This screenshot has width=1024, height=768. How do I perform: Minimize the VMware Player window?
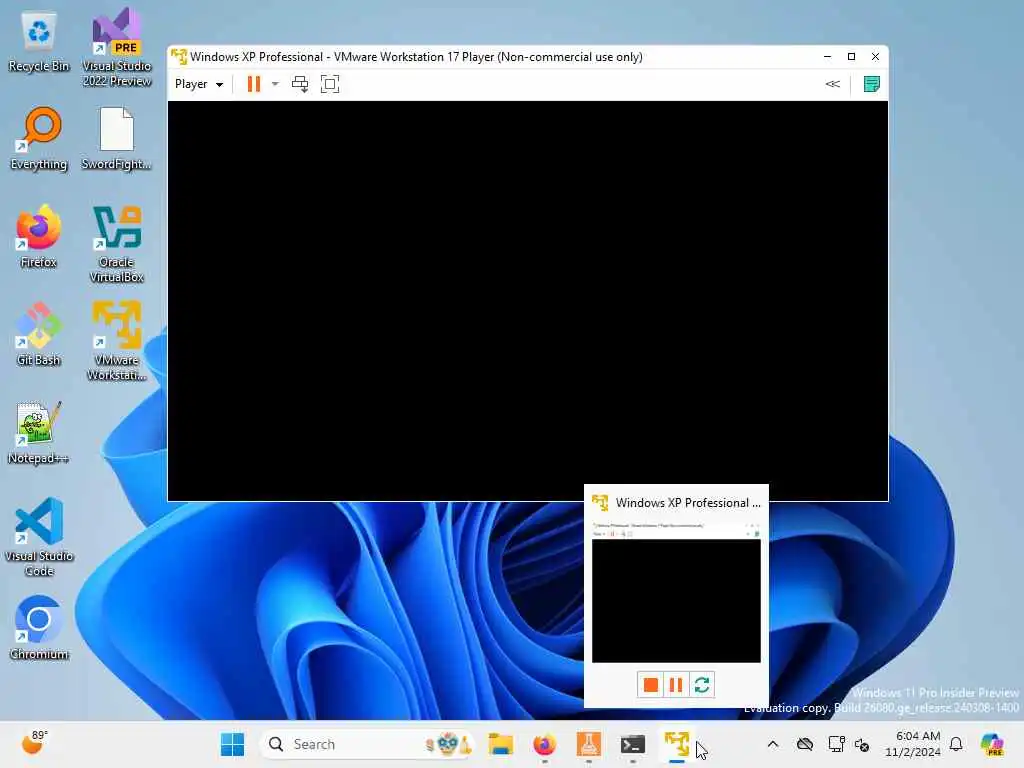tap(827, 57)
